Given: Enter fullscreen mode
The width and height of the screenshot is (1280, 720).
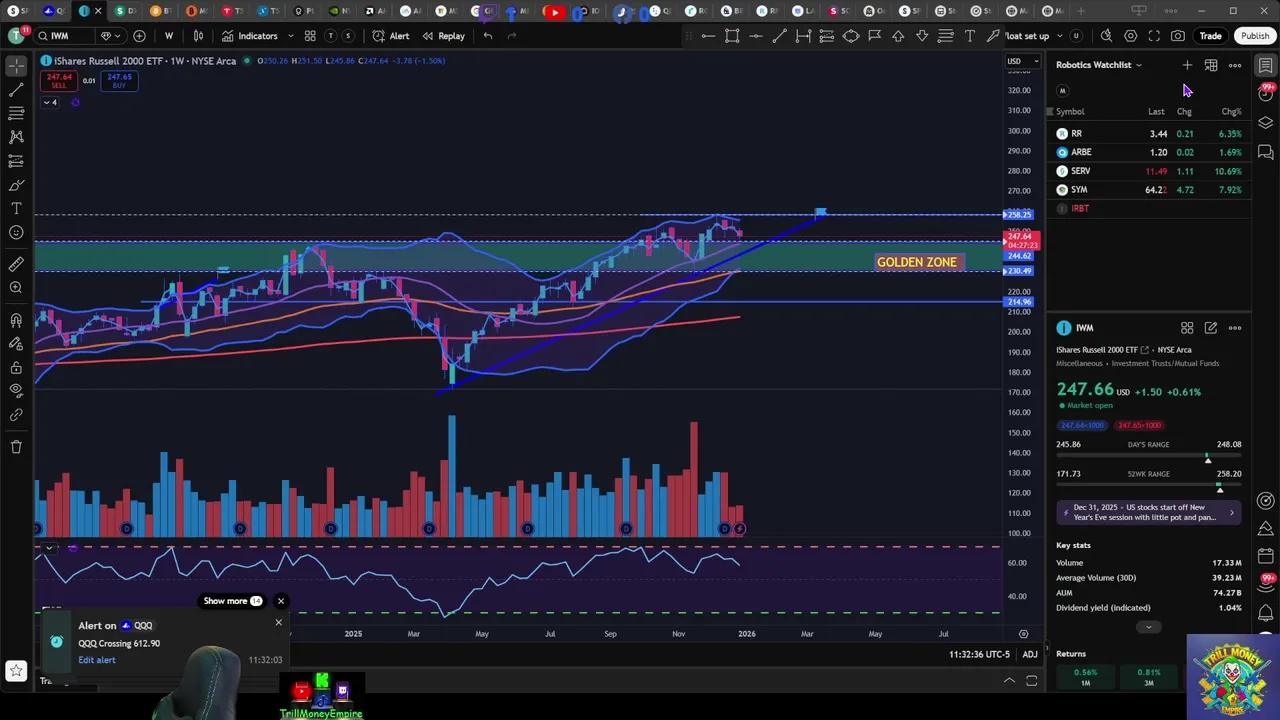Looking at the screenshot, I should click(1154, 36).
